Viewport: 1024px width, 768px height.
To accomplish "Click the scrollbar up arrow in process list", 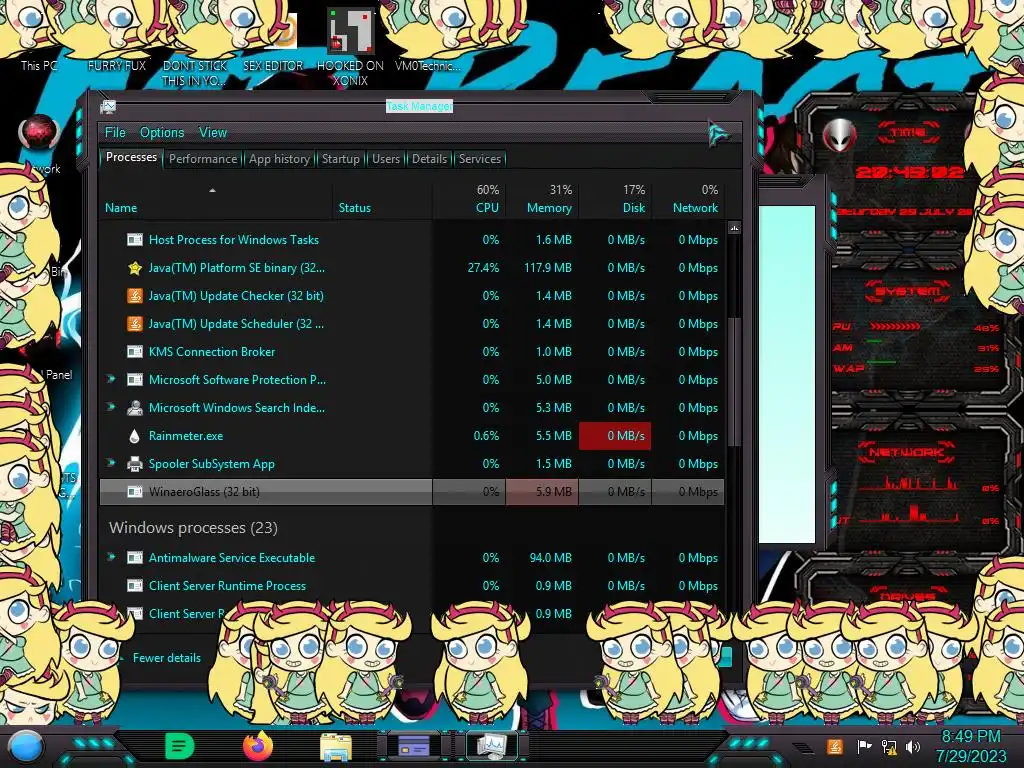I will 734,228.
